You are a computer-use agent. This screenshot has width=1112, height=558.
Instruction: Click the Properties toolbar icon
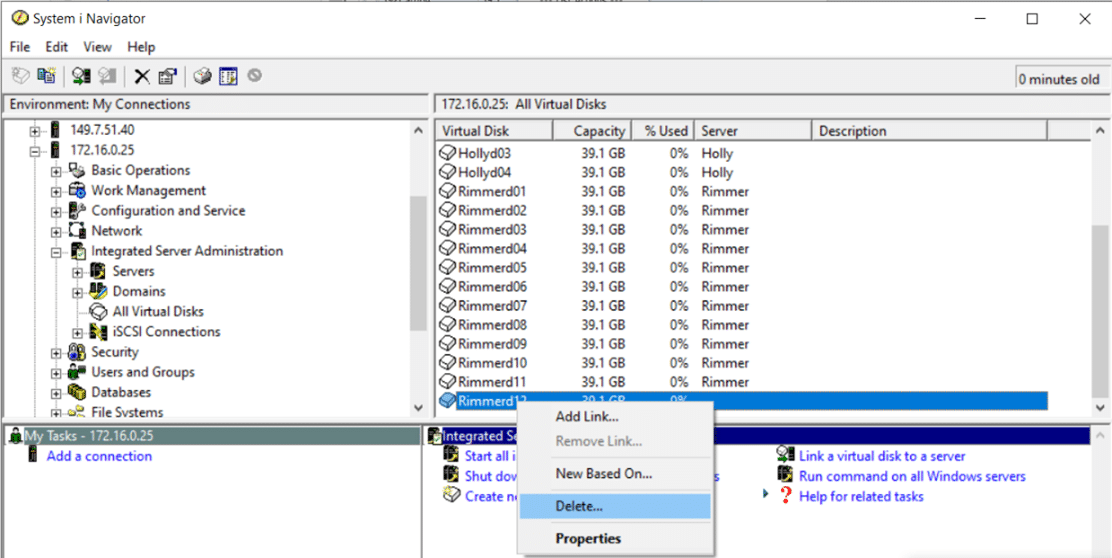[x=167, y=76]
